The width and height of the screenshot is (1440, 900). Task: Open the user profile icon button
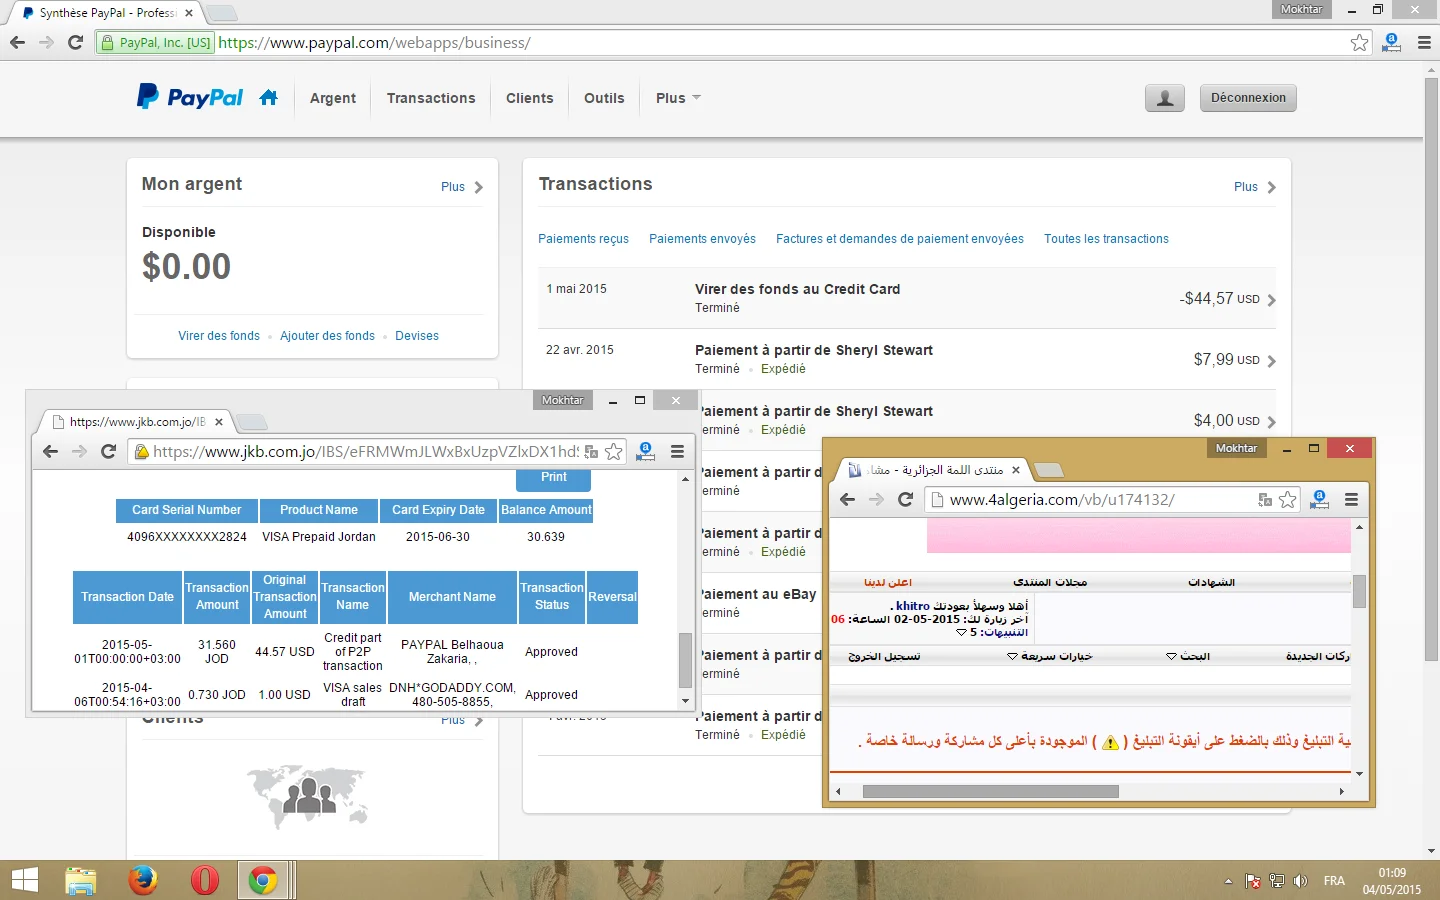point(1164,98)
